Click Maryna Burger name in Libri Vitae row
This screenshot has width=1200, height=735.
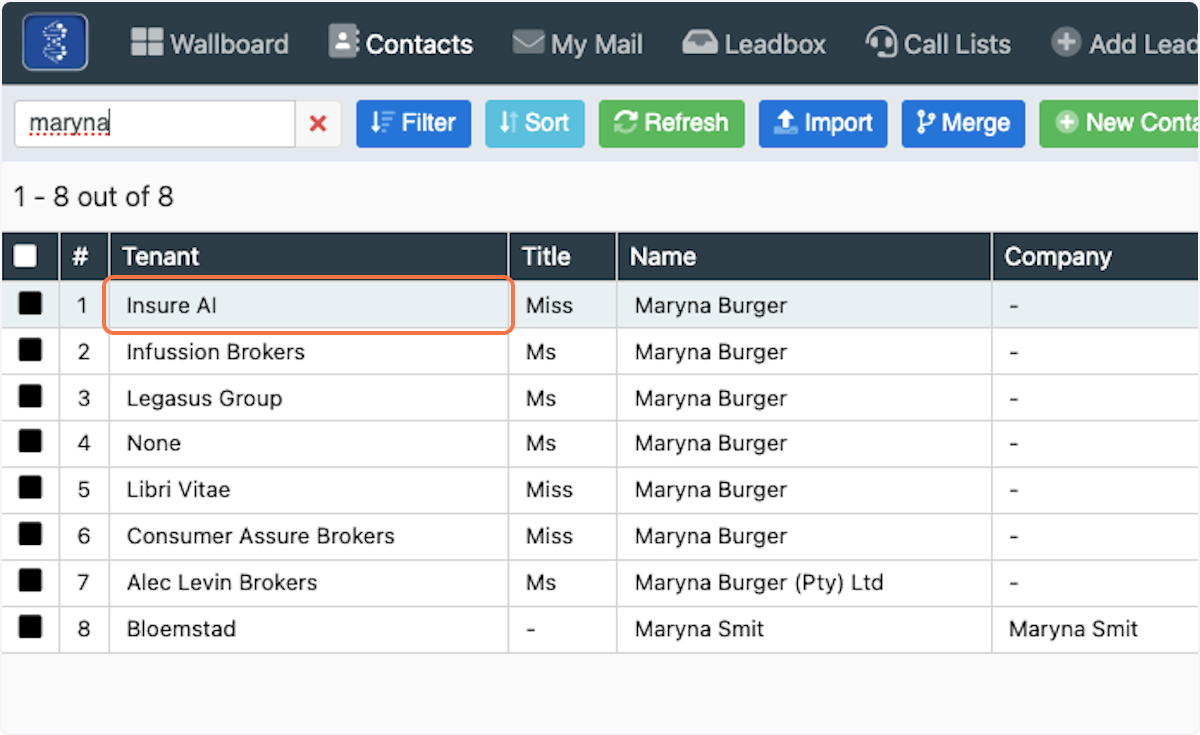pos(711,490)
